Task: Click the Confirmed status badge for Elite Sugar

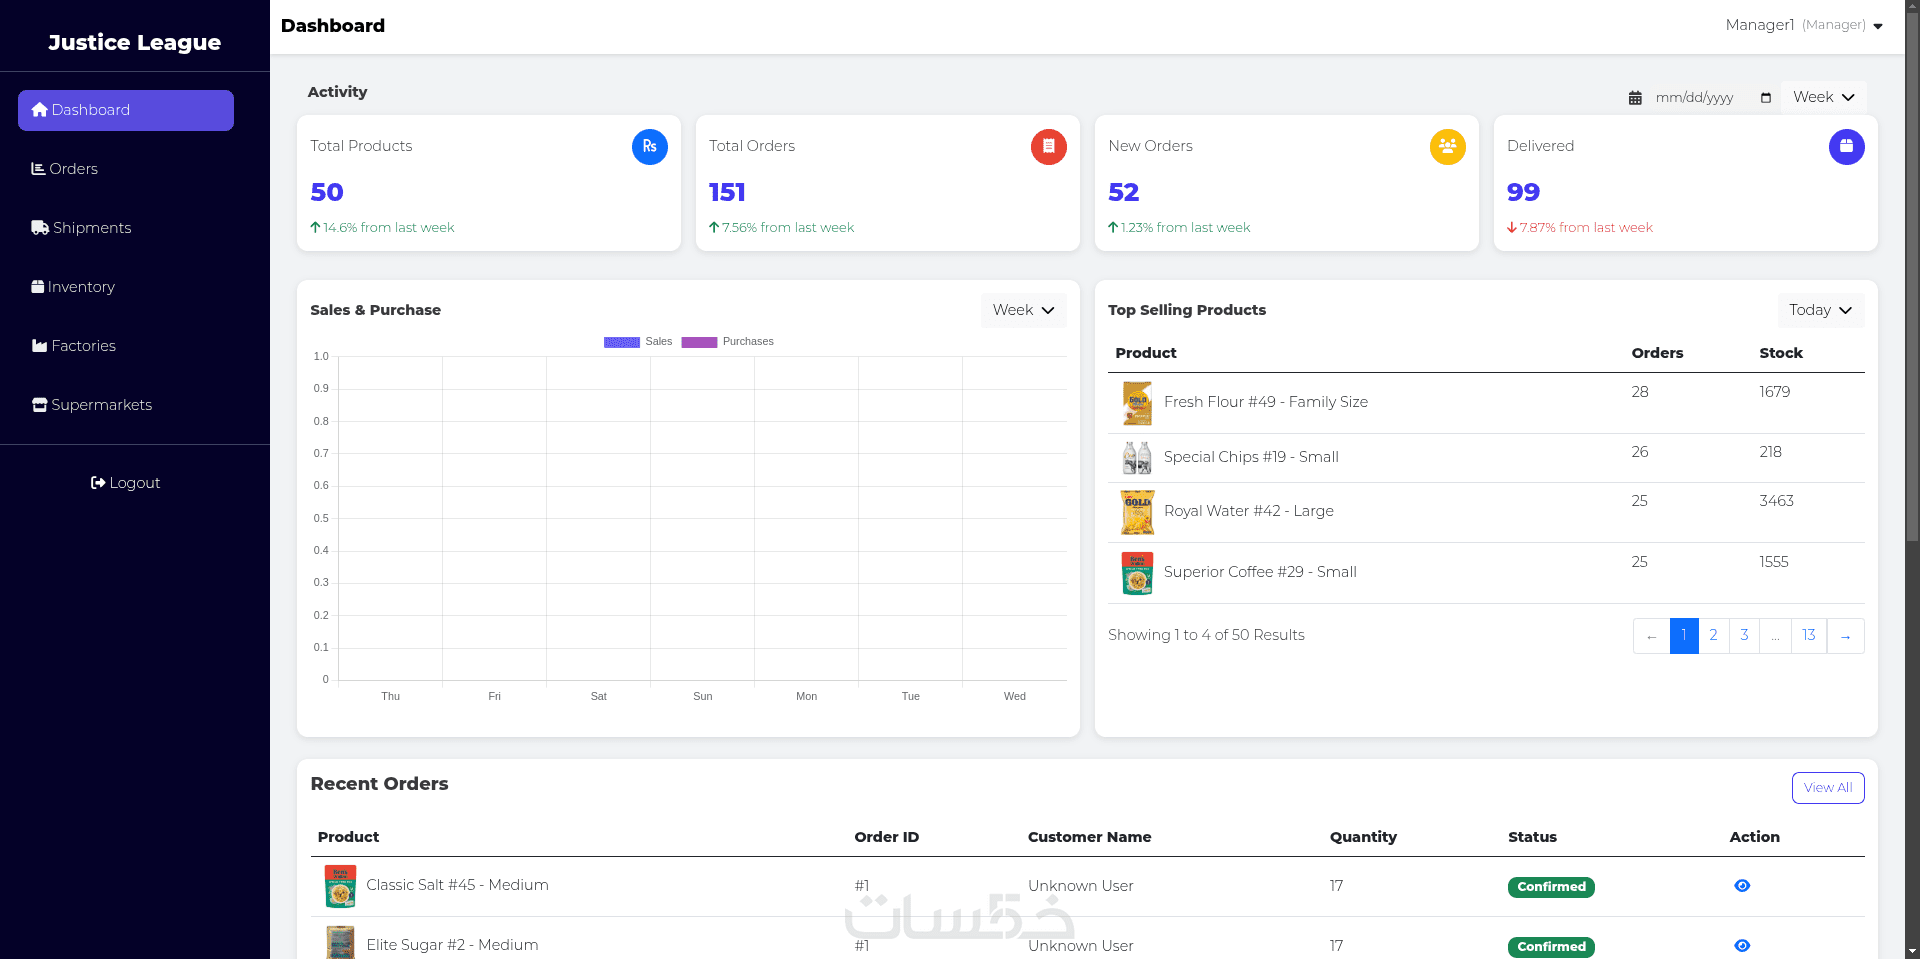Action: 1551,947
